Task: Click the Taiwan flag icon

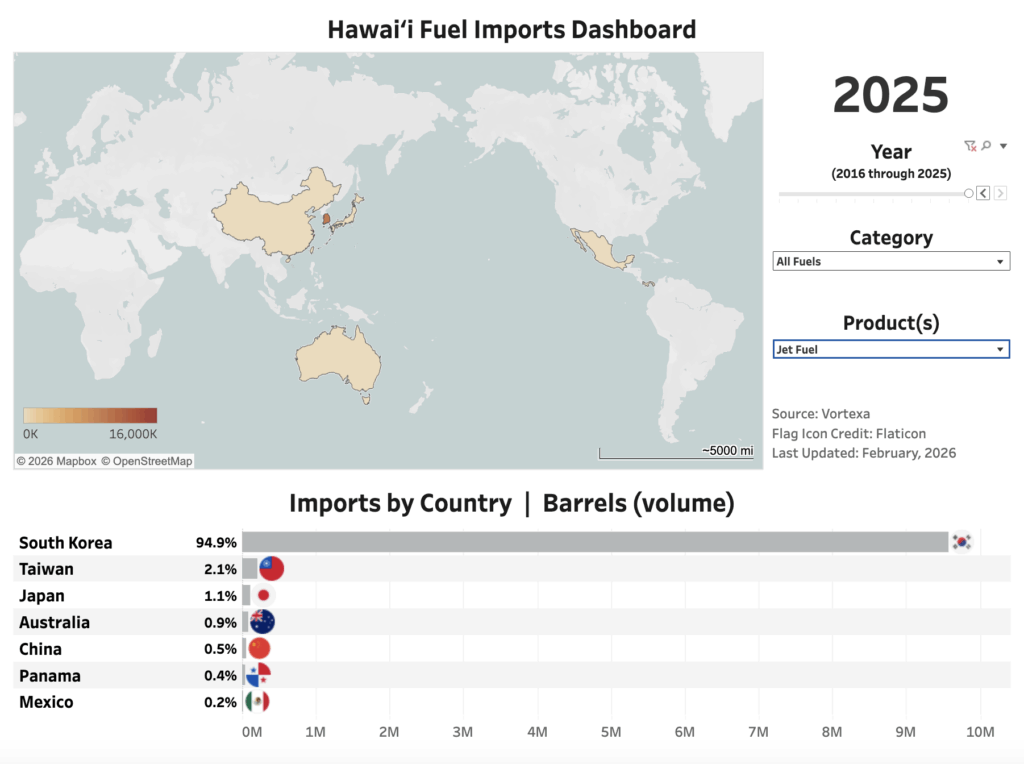Action: tap(271, 568)
